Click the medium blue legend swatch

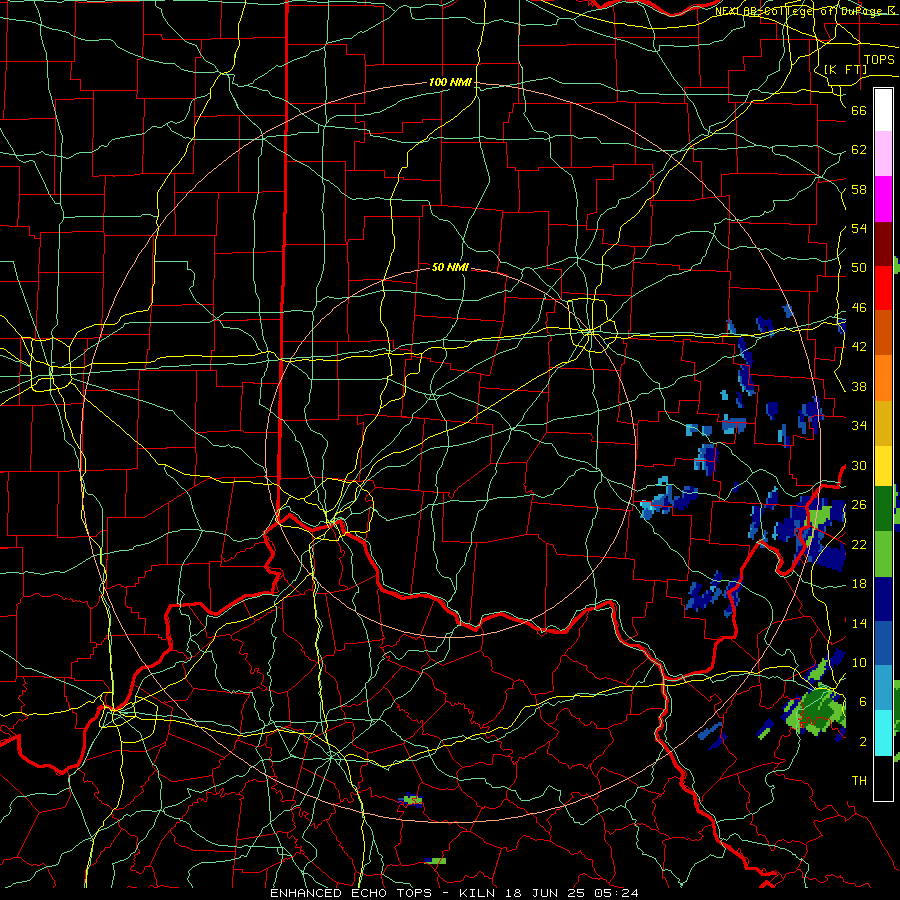click(883, 643)
